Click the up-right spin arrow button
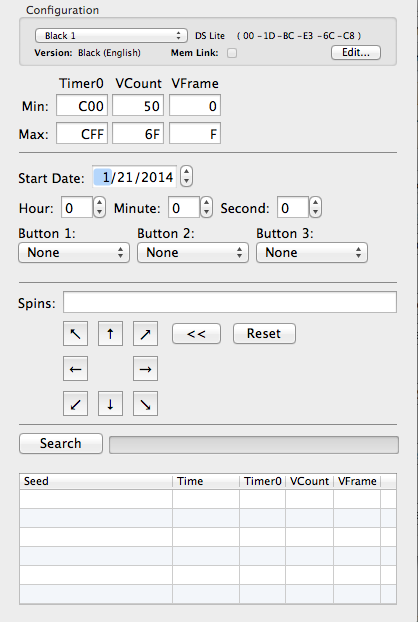This screenshot has height=622, width=418. 145,334
